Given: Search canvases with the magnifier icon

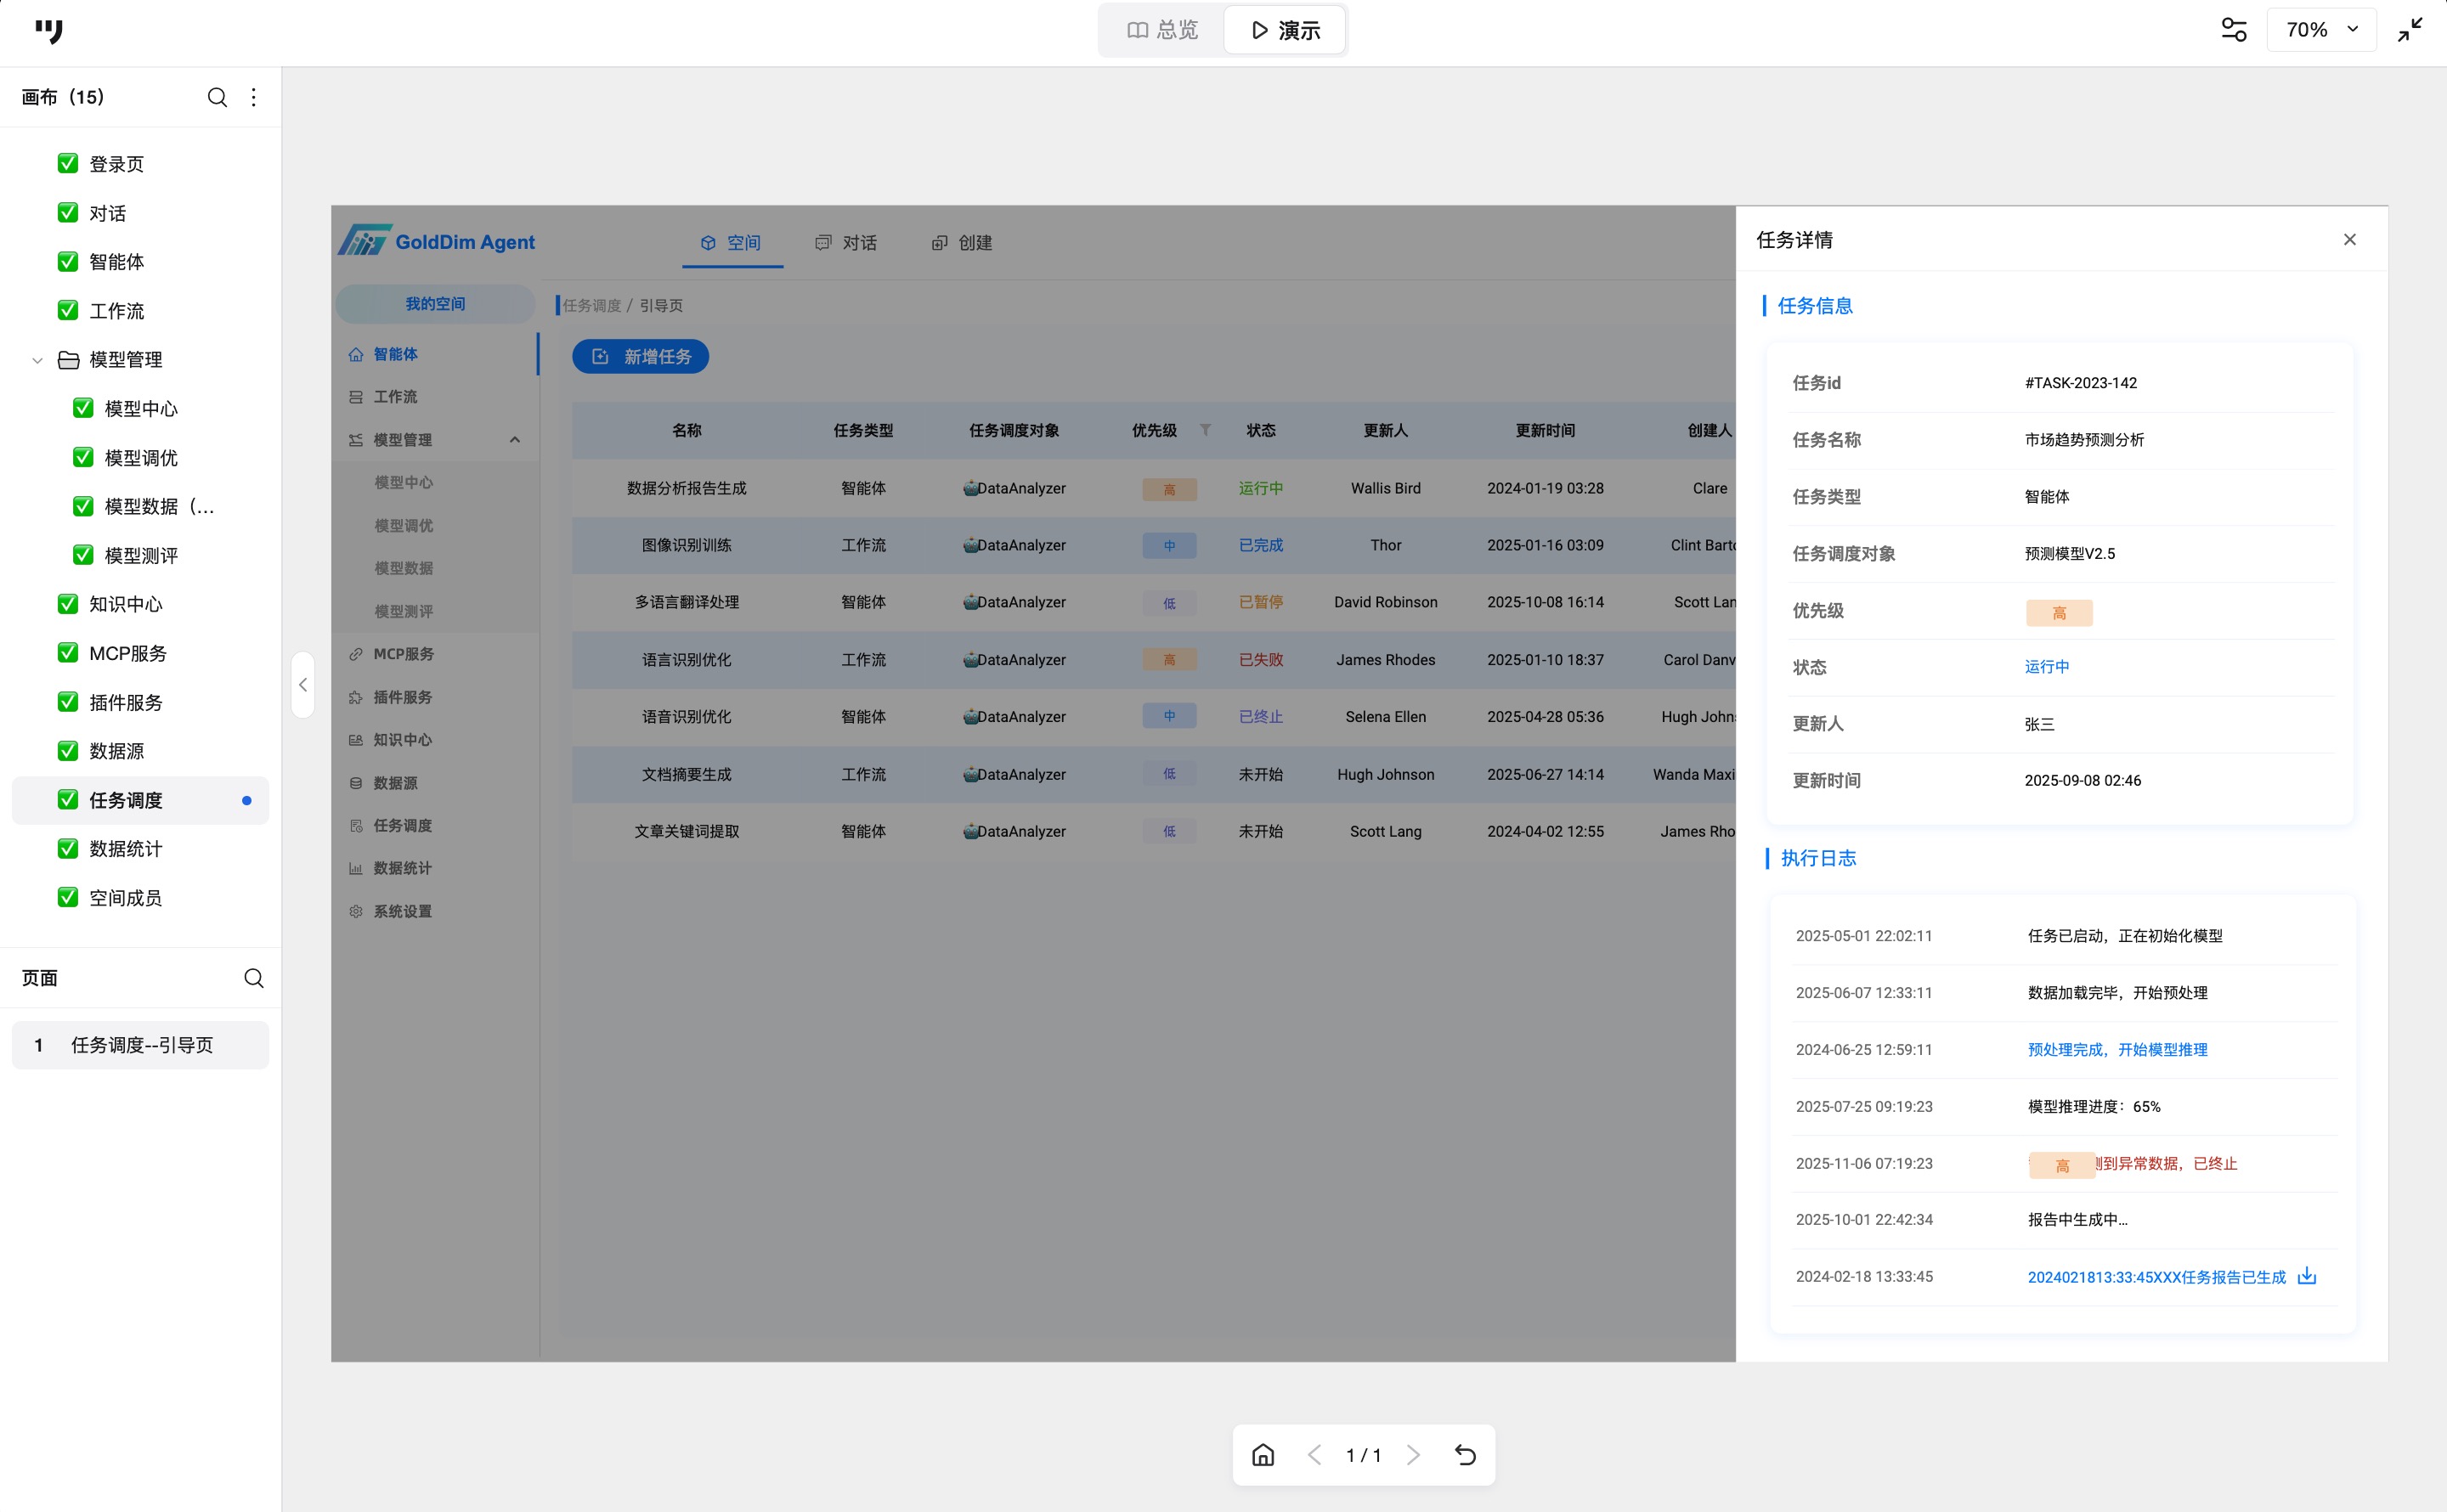Looking at the screenshot, I should (217, 97).
